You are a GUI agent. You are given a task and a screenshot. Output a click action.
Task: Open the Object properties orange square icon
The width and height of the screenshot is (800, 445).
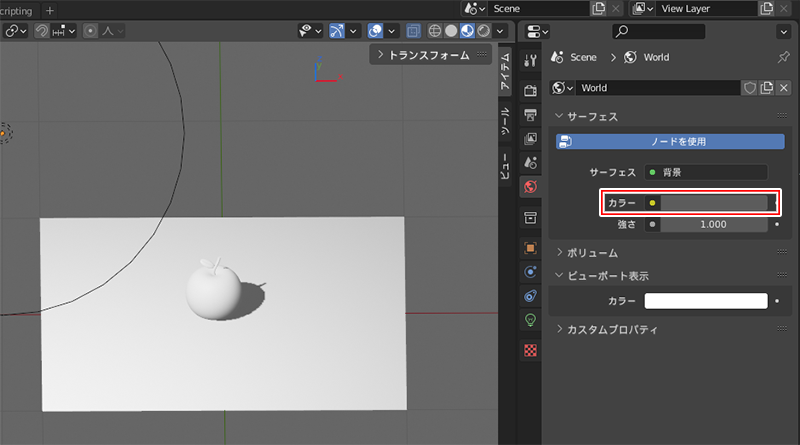(x=530, y=247)
